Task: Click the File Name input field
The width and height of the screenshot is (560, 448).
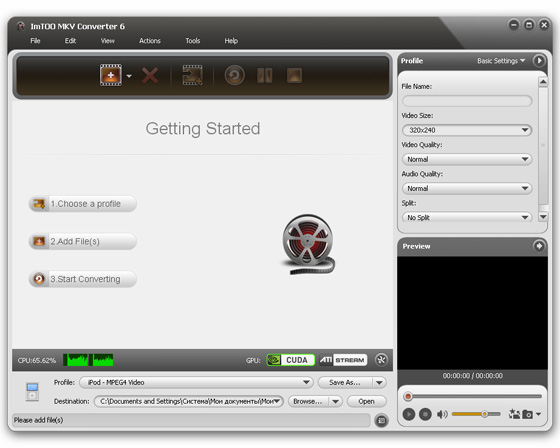Action: click(467, 101)
